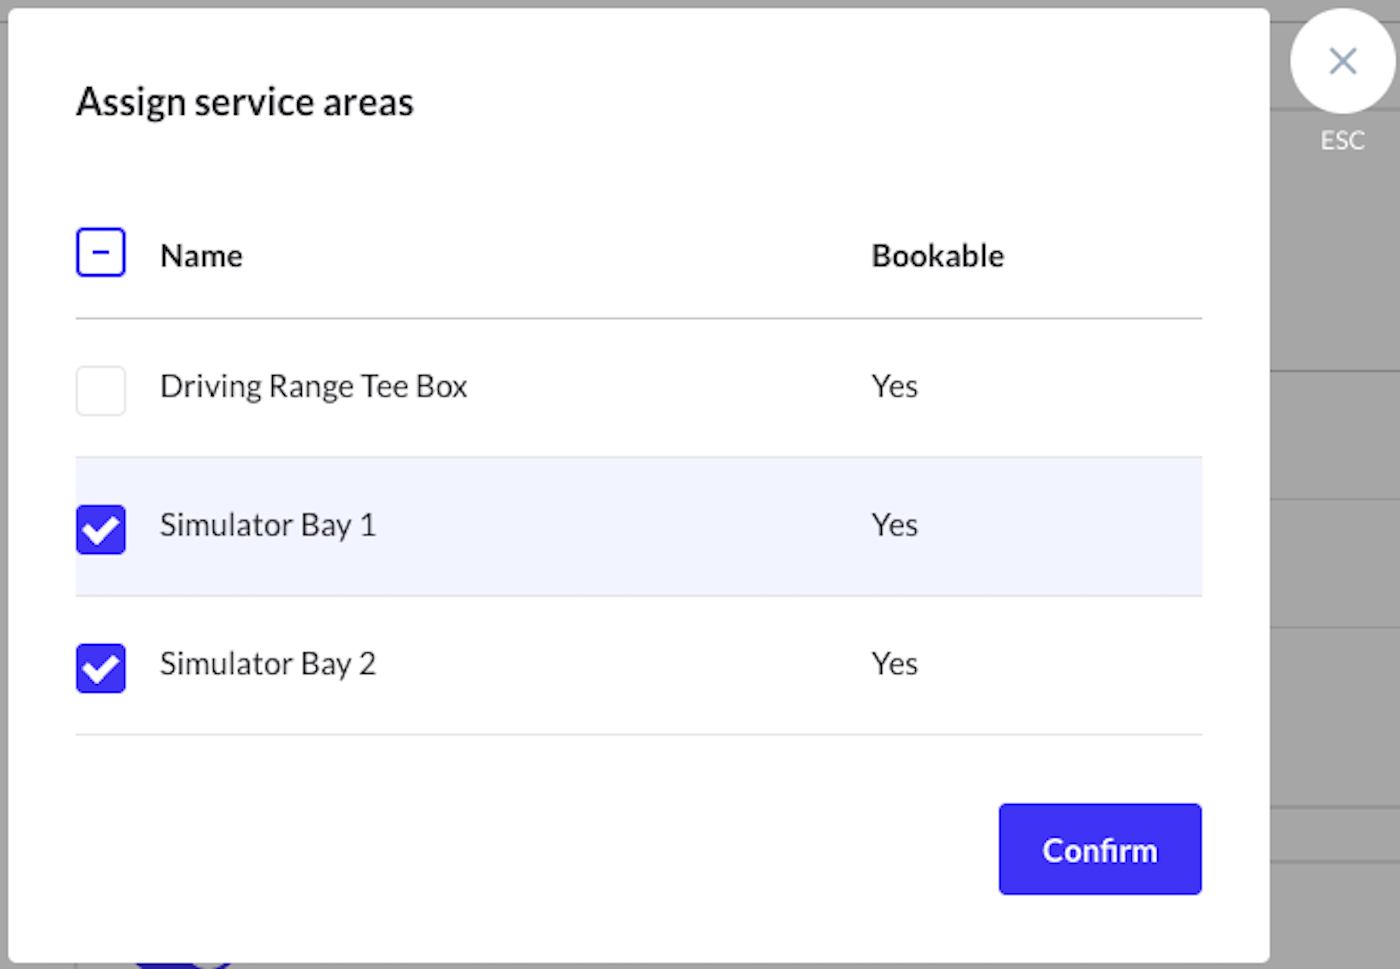Click the Assign service areas title
The image size is (1400, 969).
[x=245, y=103]
